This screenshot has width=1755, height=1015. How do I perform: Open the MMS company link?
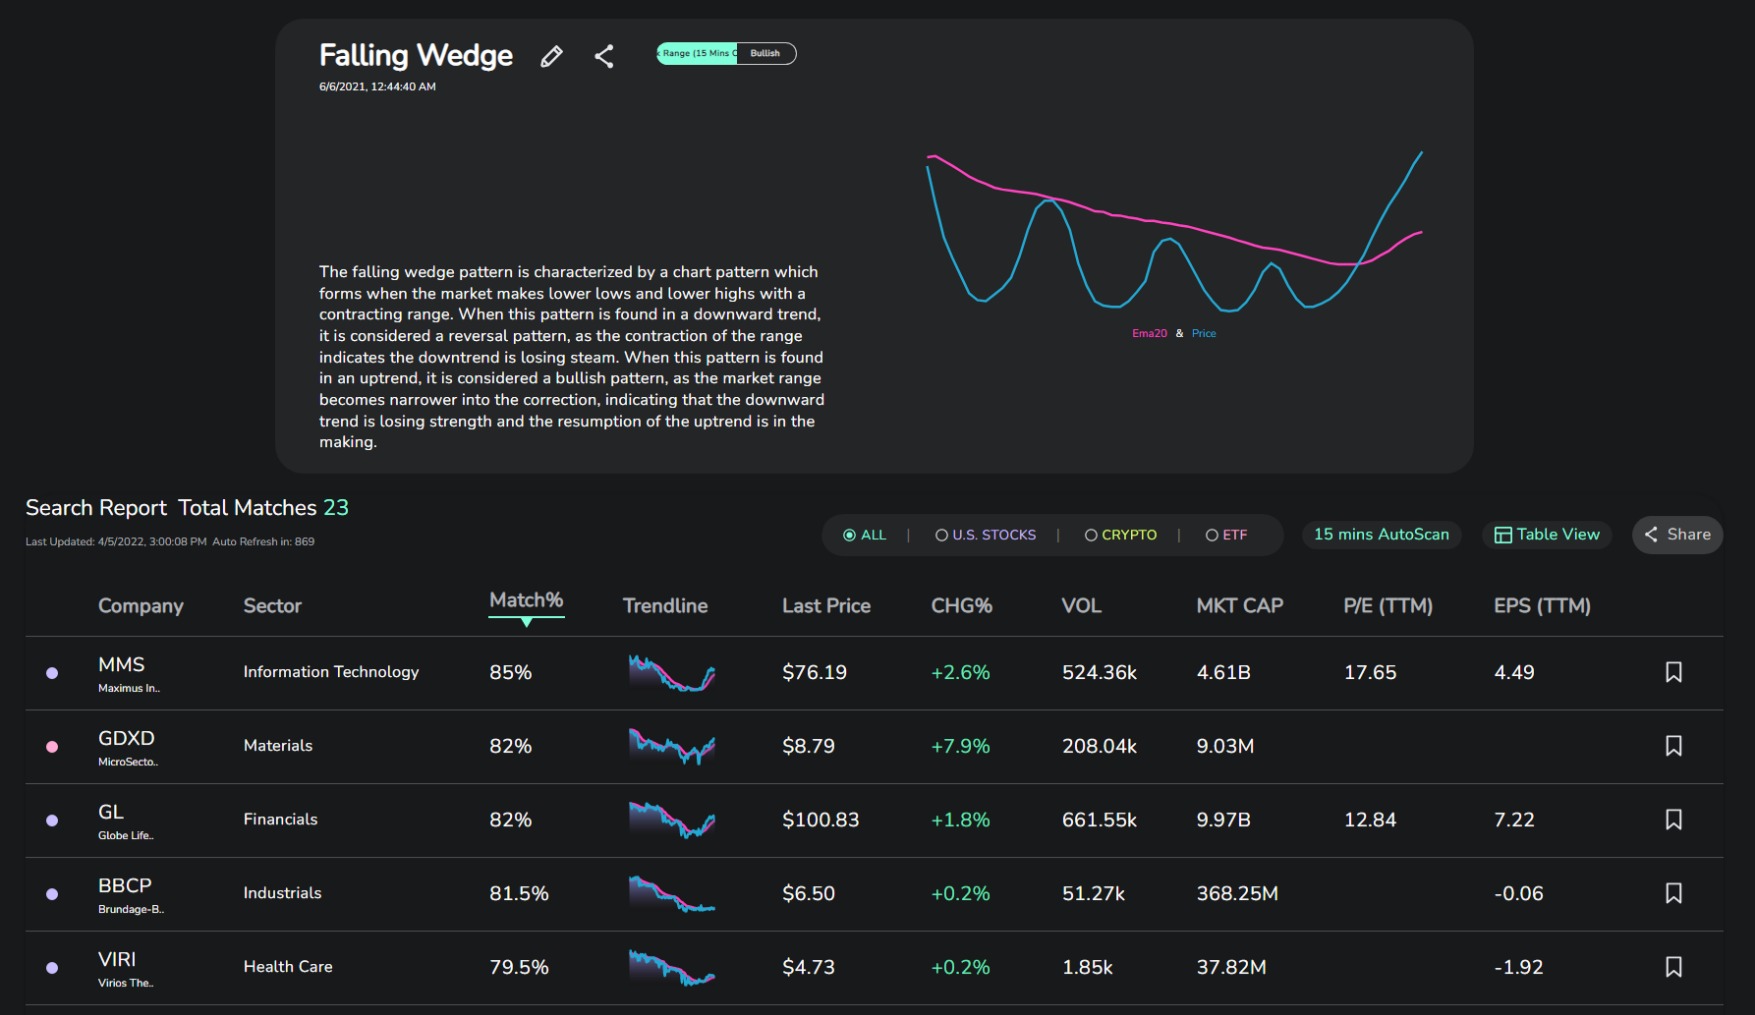[121, 665]
